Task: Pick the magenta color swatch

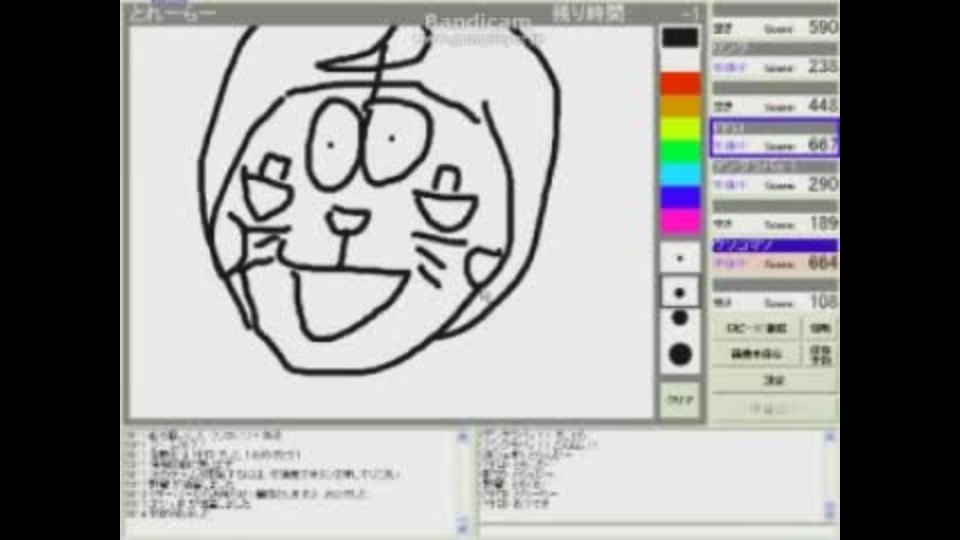Action: pos(680,220)
